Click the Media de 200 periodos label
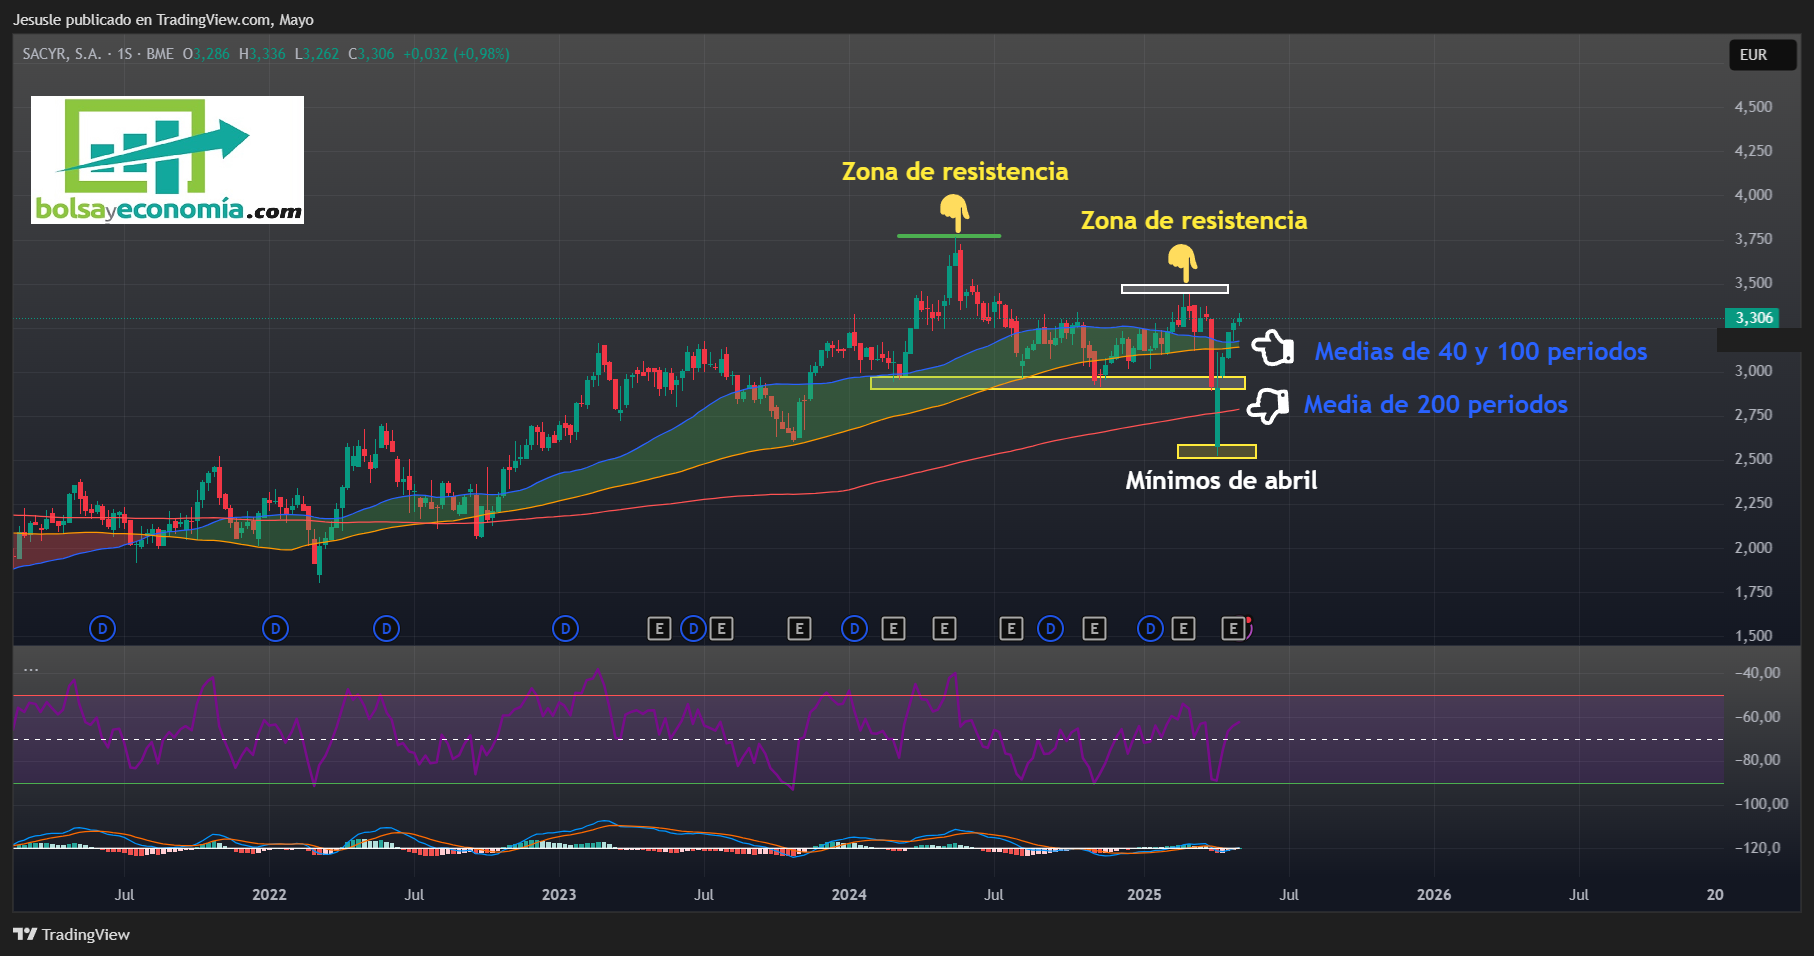Screen dimensions: 1814x956 coord(1435,404)
